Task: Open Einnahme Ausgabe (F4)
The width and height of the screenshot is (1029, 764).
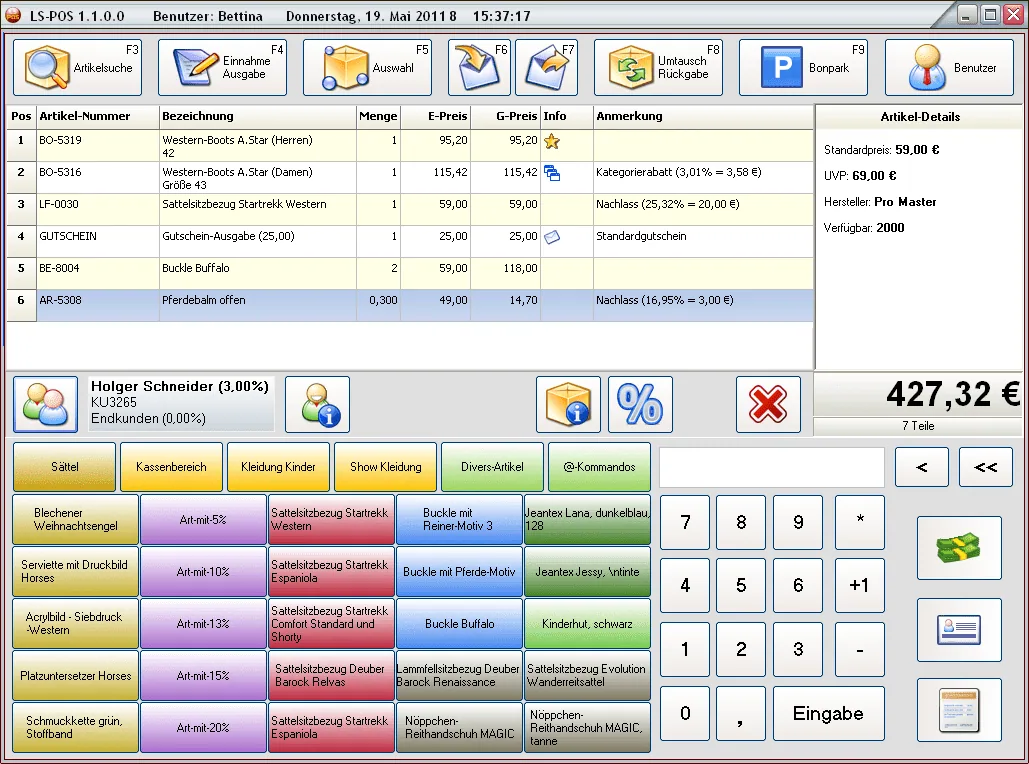Action: coord(222,68)
